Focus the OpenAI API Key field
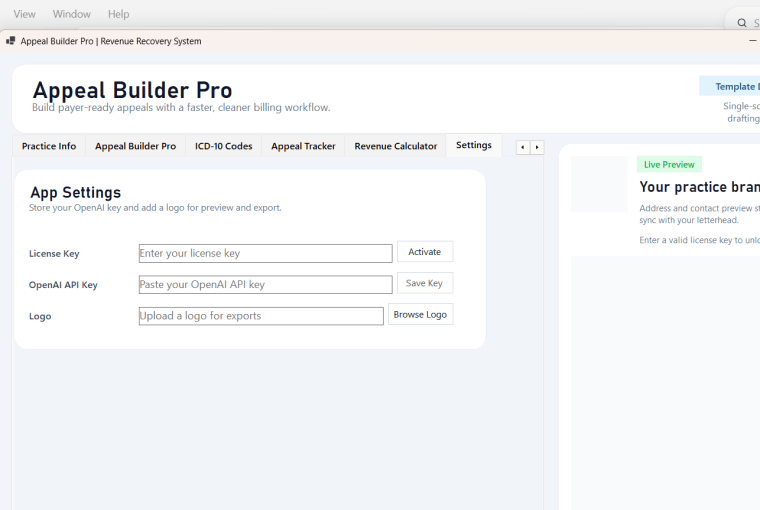The image size is (760, 510). point(266,285)
